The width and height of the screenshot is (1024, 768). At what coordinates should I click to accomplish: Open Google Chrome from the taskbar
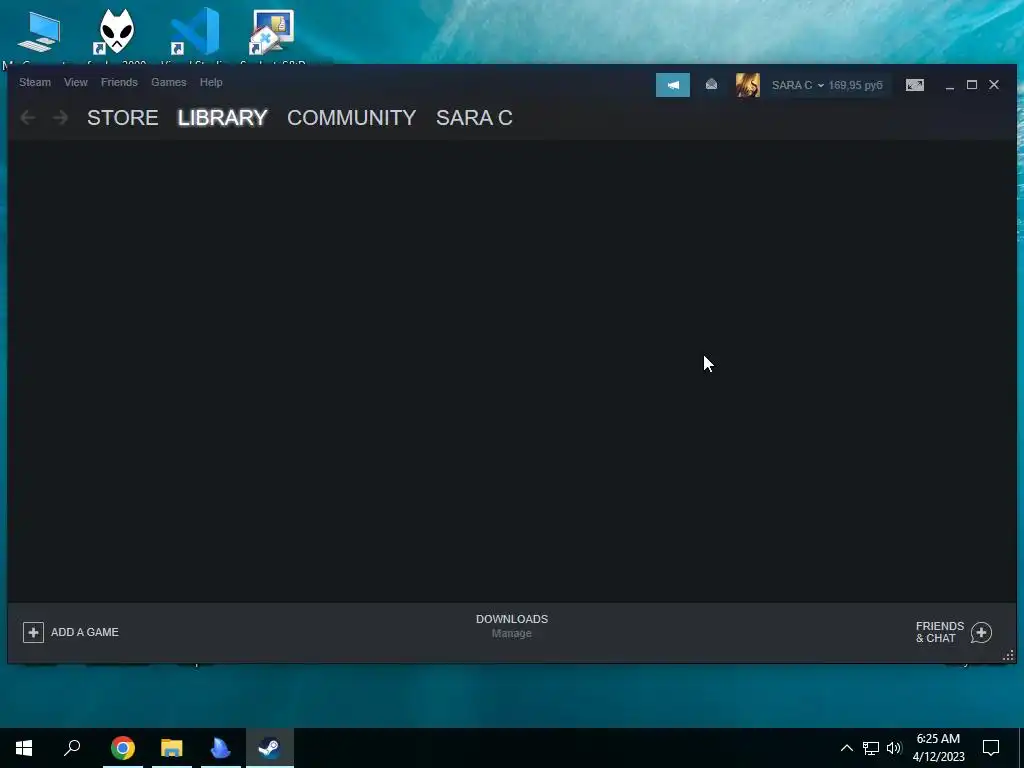123,748
